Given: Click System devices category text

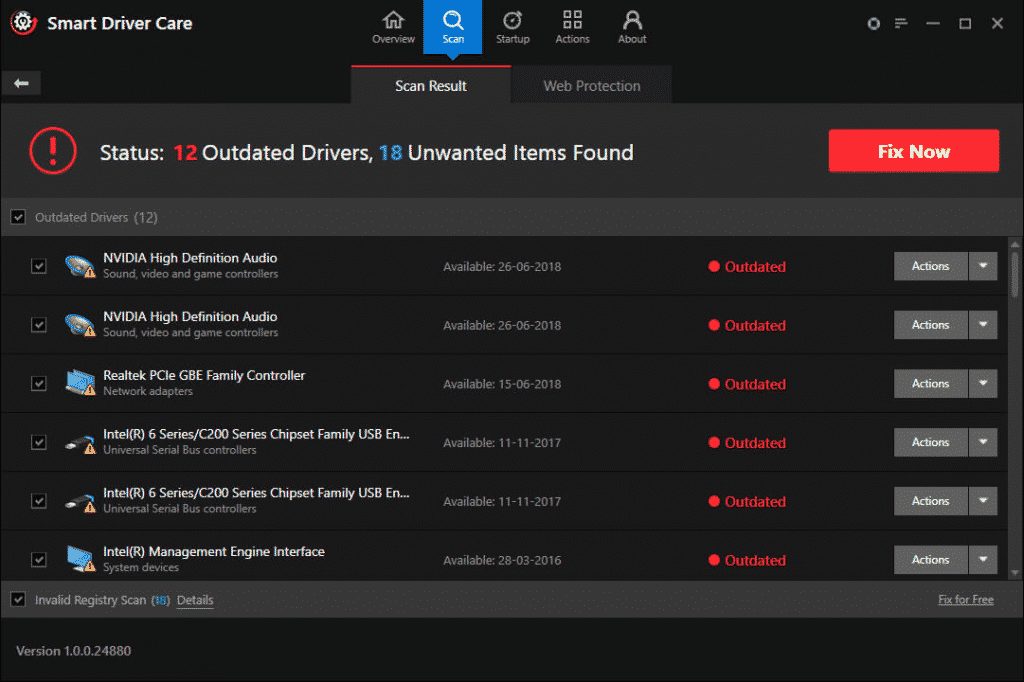Looking at the screenshot, I should click(x=140, y=568).
